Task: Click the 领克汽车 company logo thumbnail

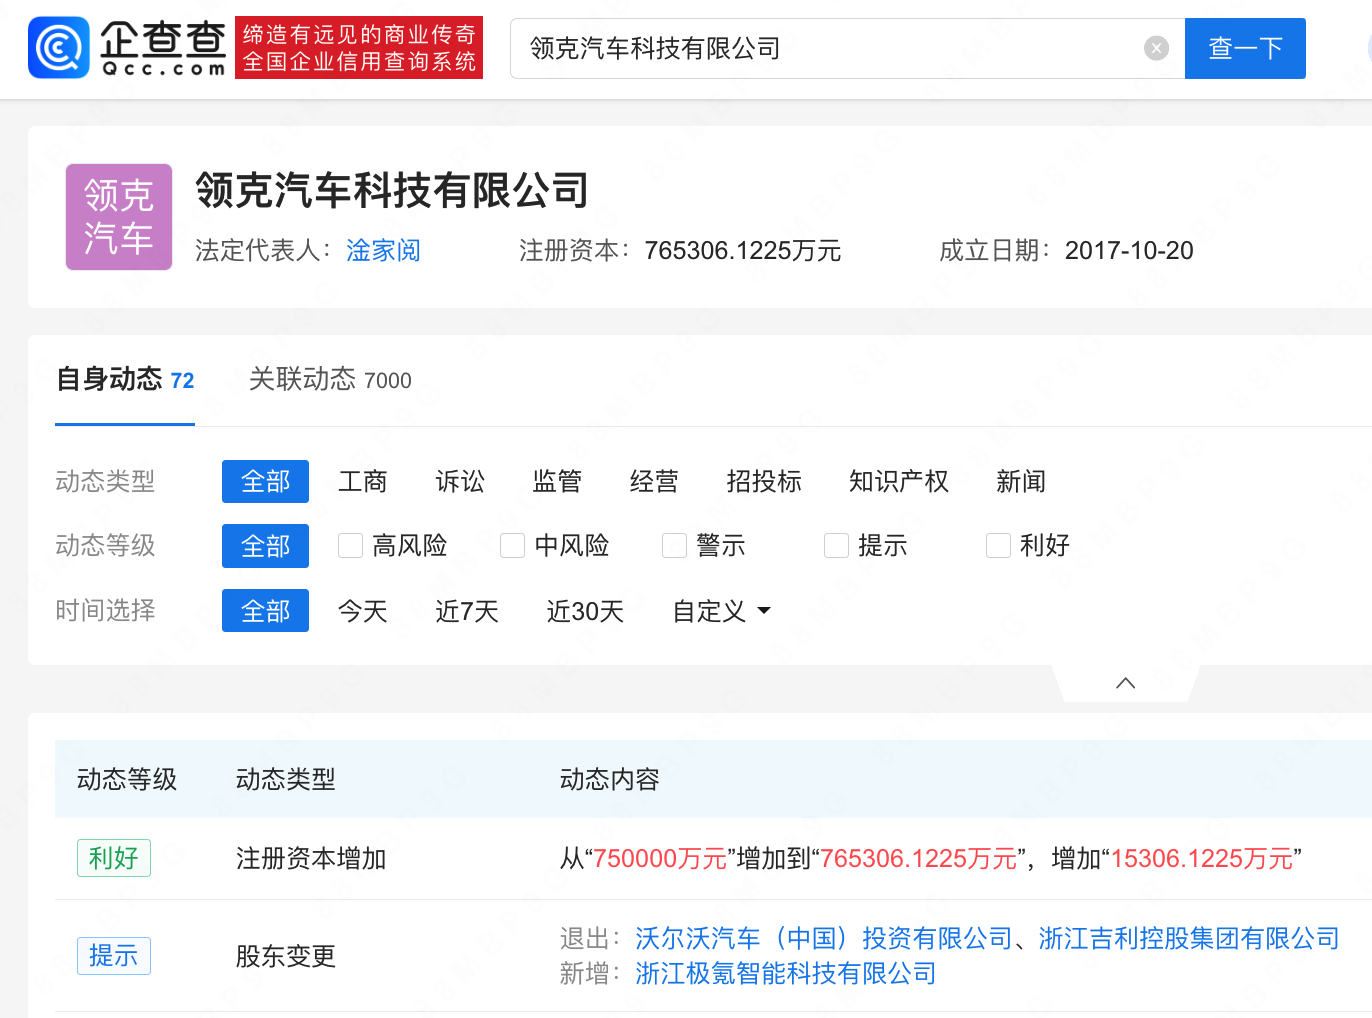Action: click(119, 217)
